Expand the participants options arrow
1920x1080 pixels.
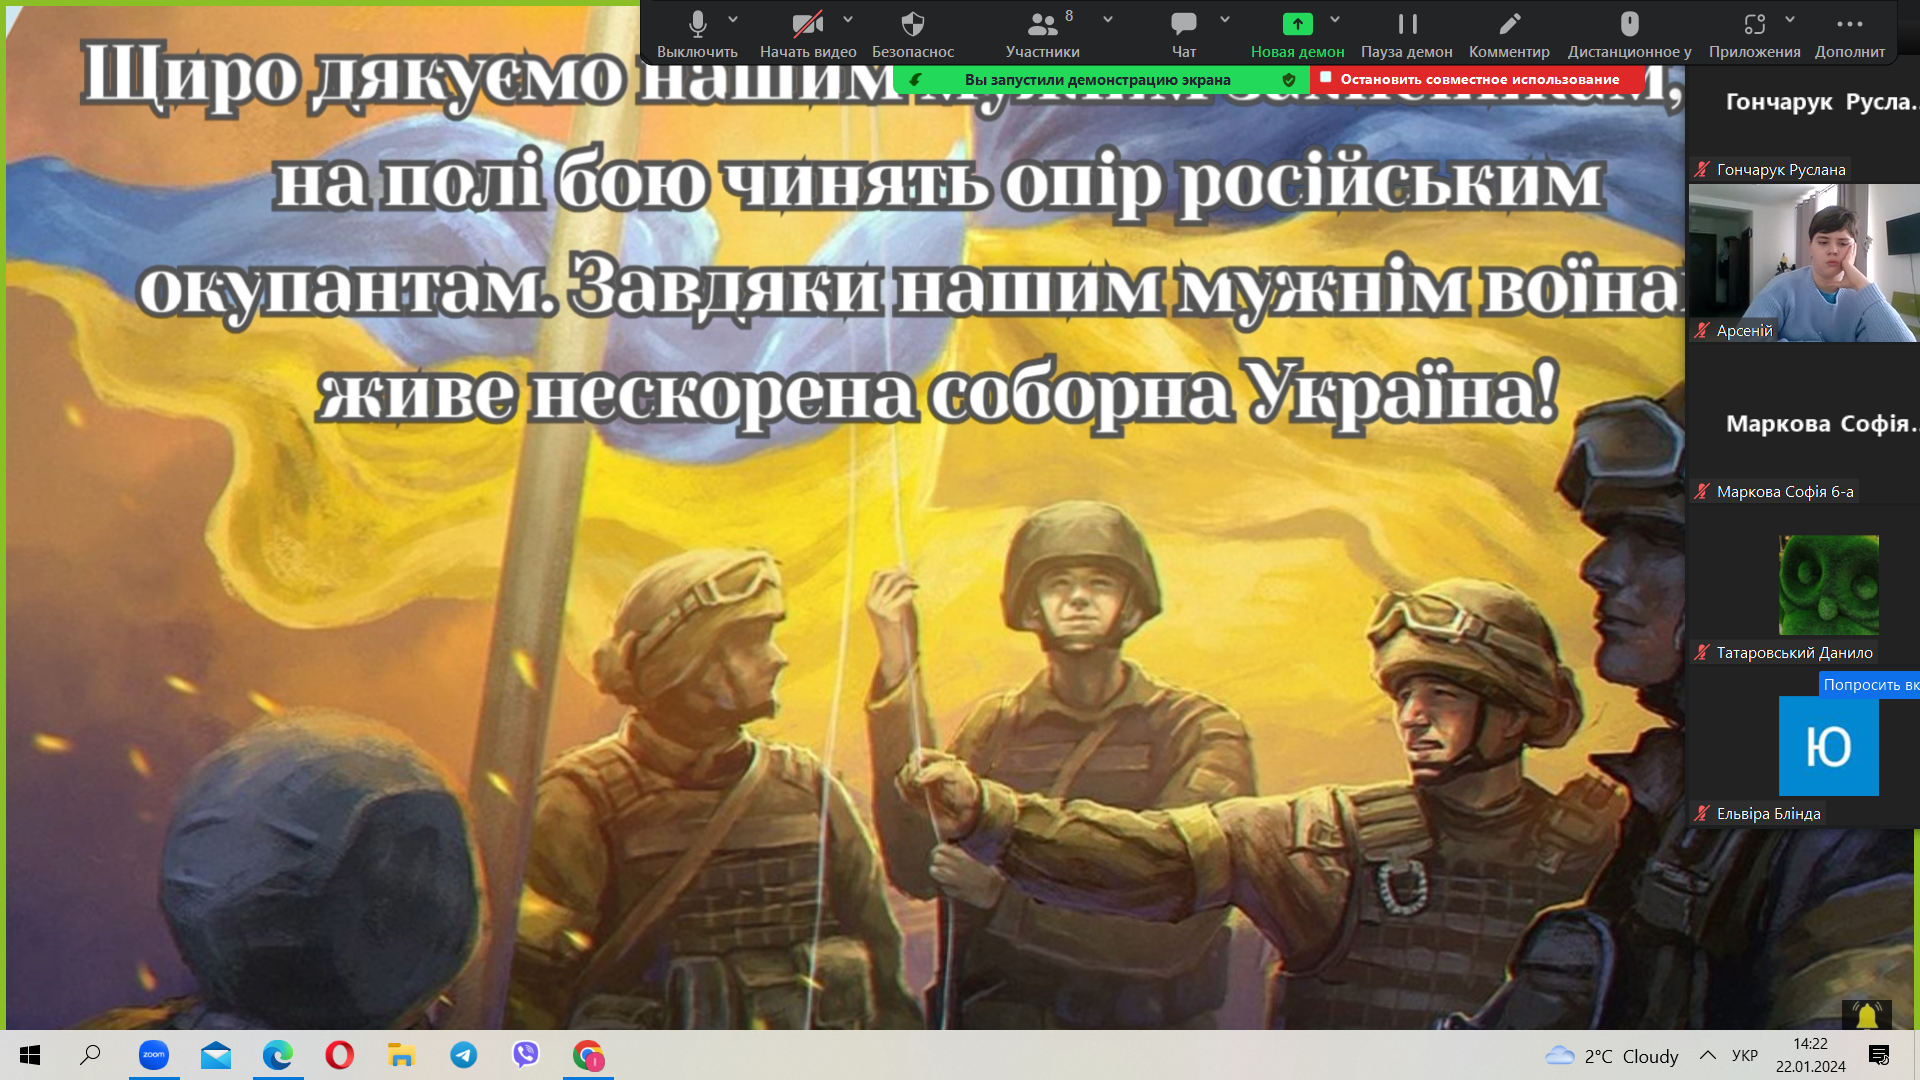1108,19
